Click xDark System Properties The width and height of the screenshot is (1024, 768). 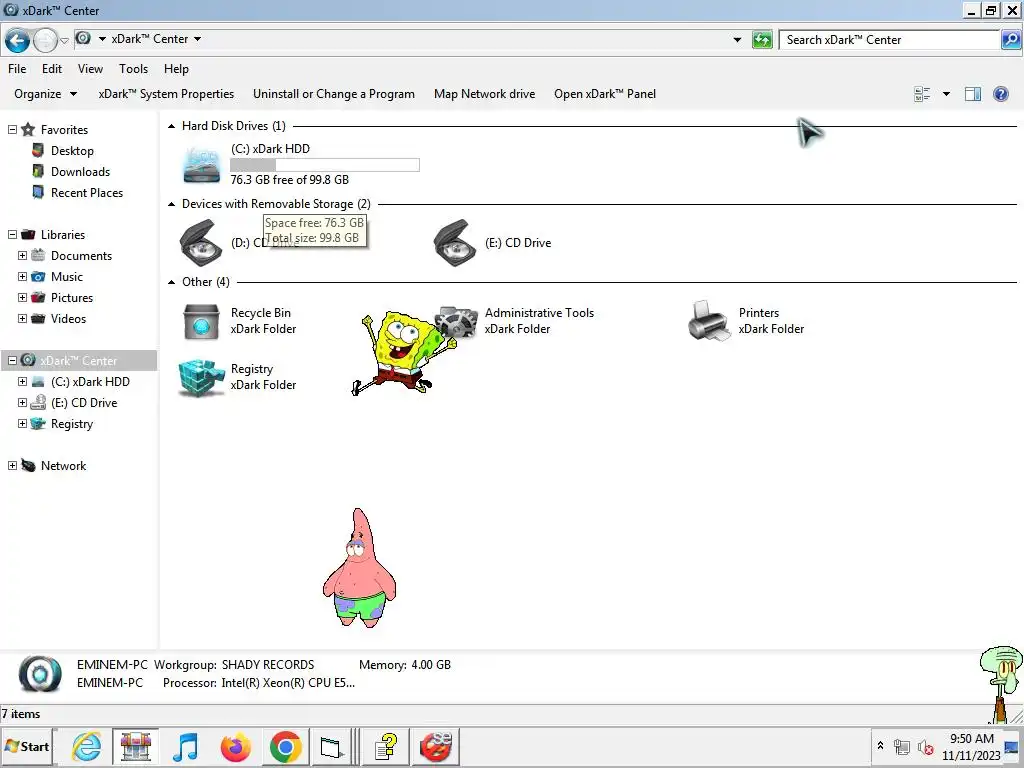coord(166,94)
